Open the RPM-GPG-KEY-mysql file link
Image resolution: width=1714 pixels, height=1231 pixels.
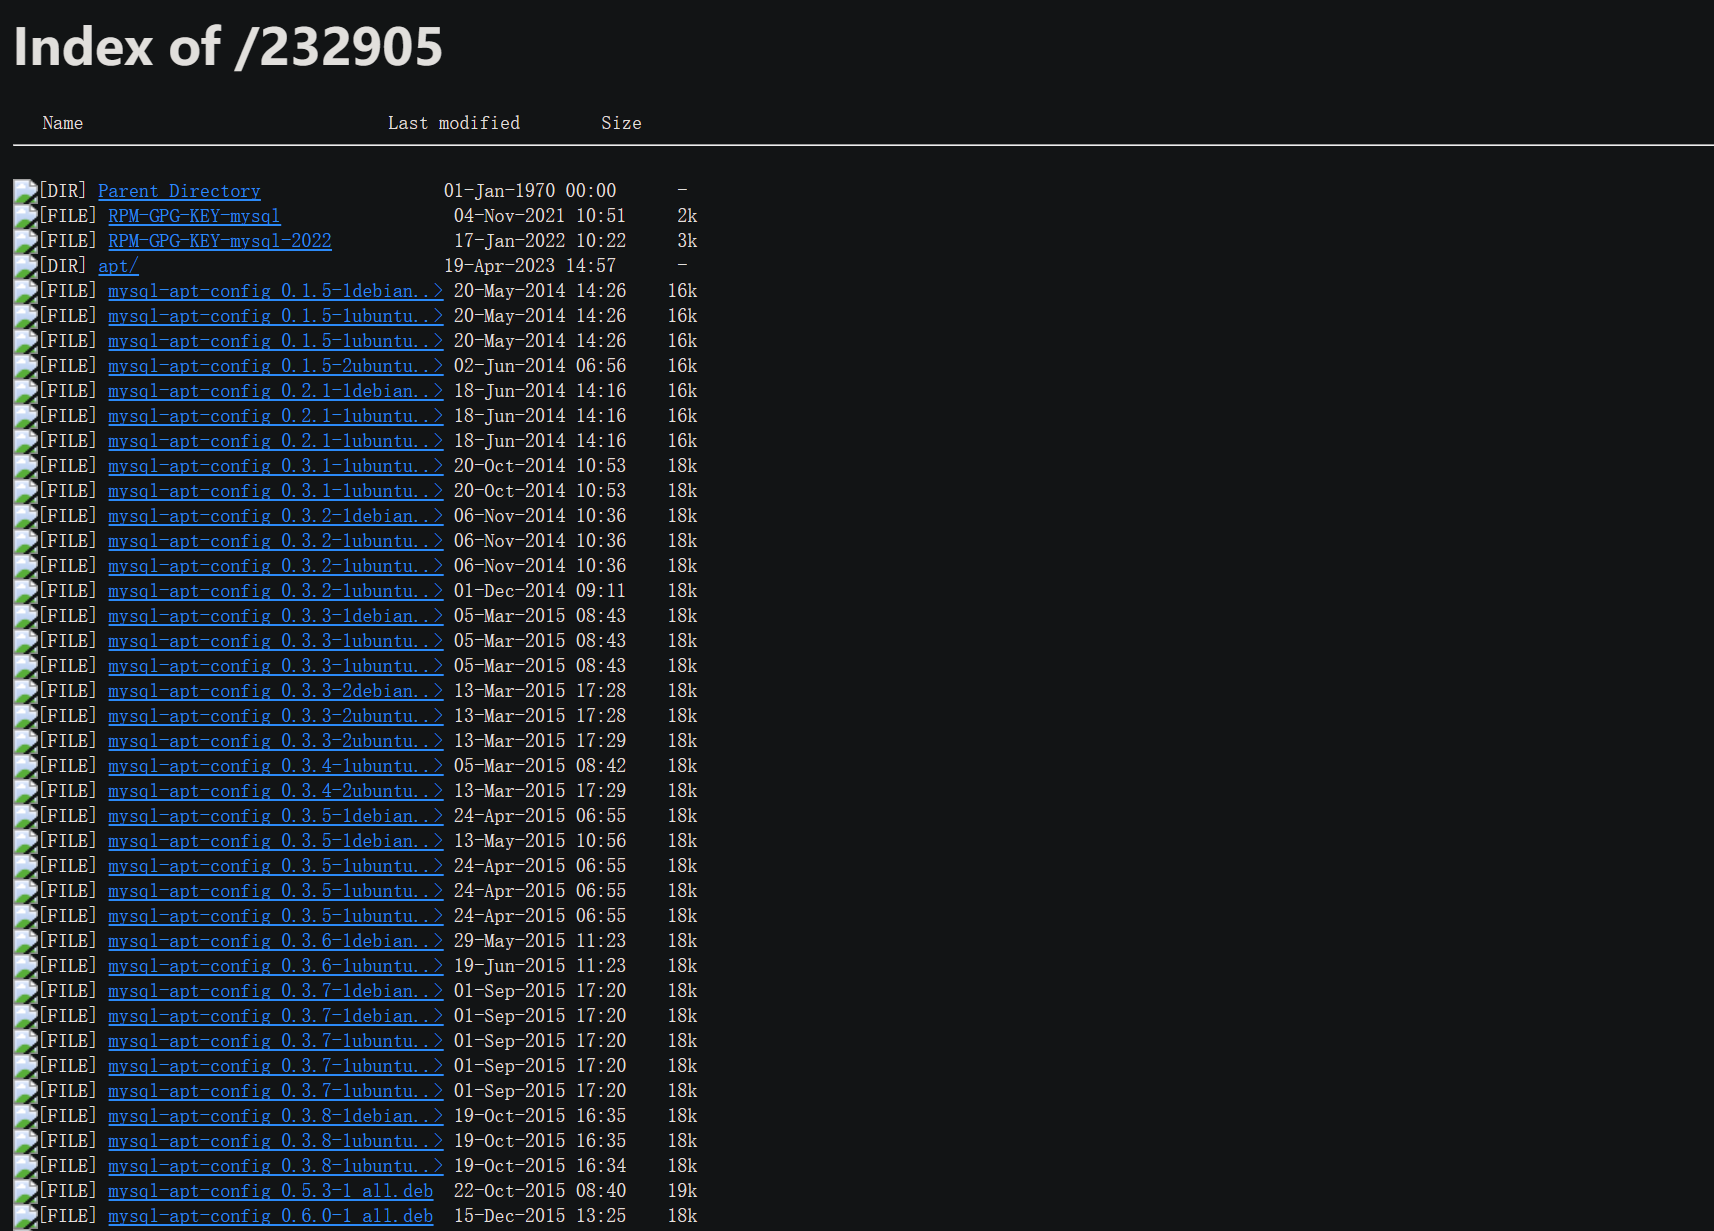(194, 216)
